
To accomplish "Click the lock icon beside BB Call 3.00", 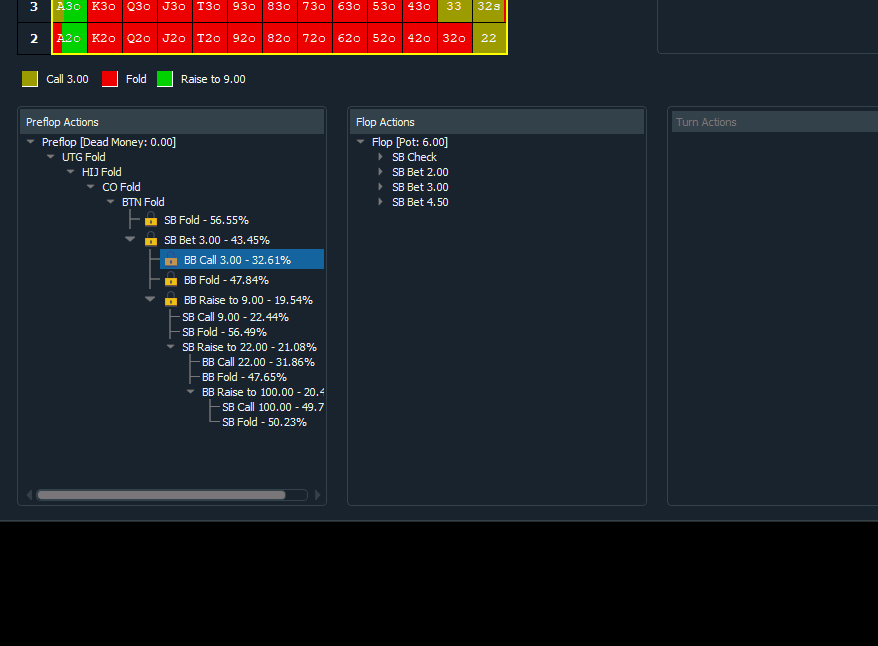I will pyautogui.click(x=171, y=260).
